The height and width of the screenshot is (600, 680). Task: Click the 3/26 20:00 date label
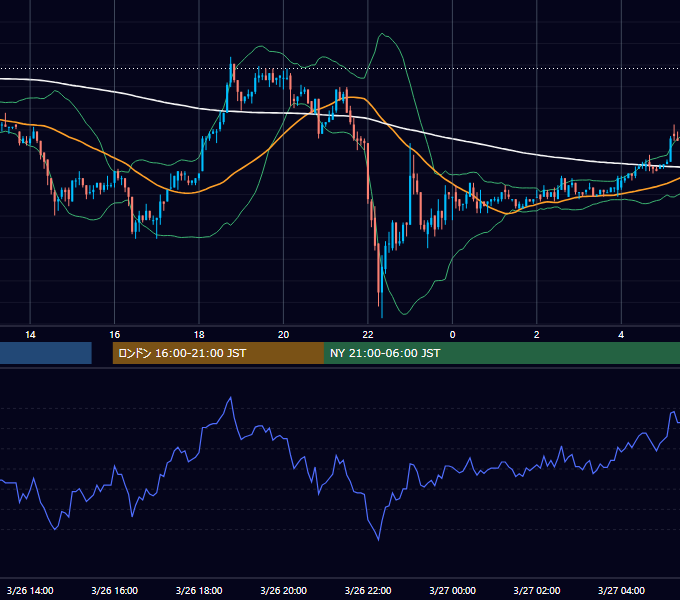[x=283, y=590]
